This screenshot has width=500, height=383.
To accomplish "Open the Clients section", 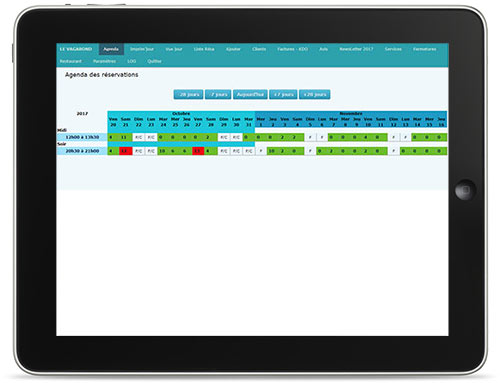I will point(259,49).
